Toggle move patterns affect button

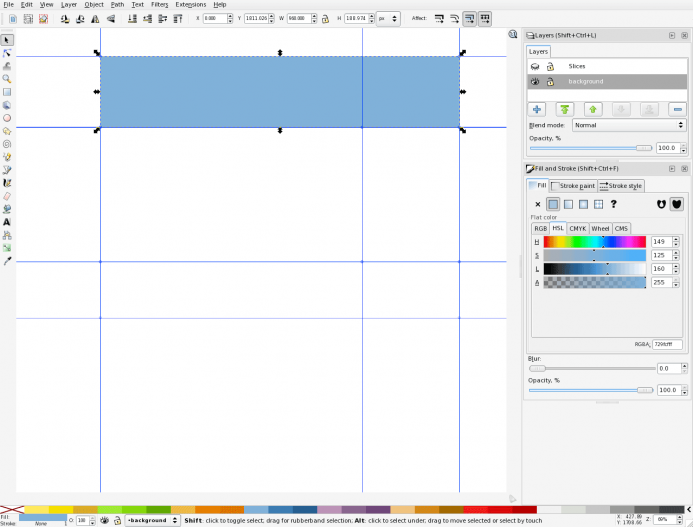click(x=485, y=19)
